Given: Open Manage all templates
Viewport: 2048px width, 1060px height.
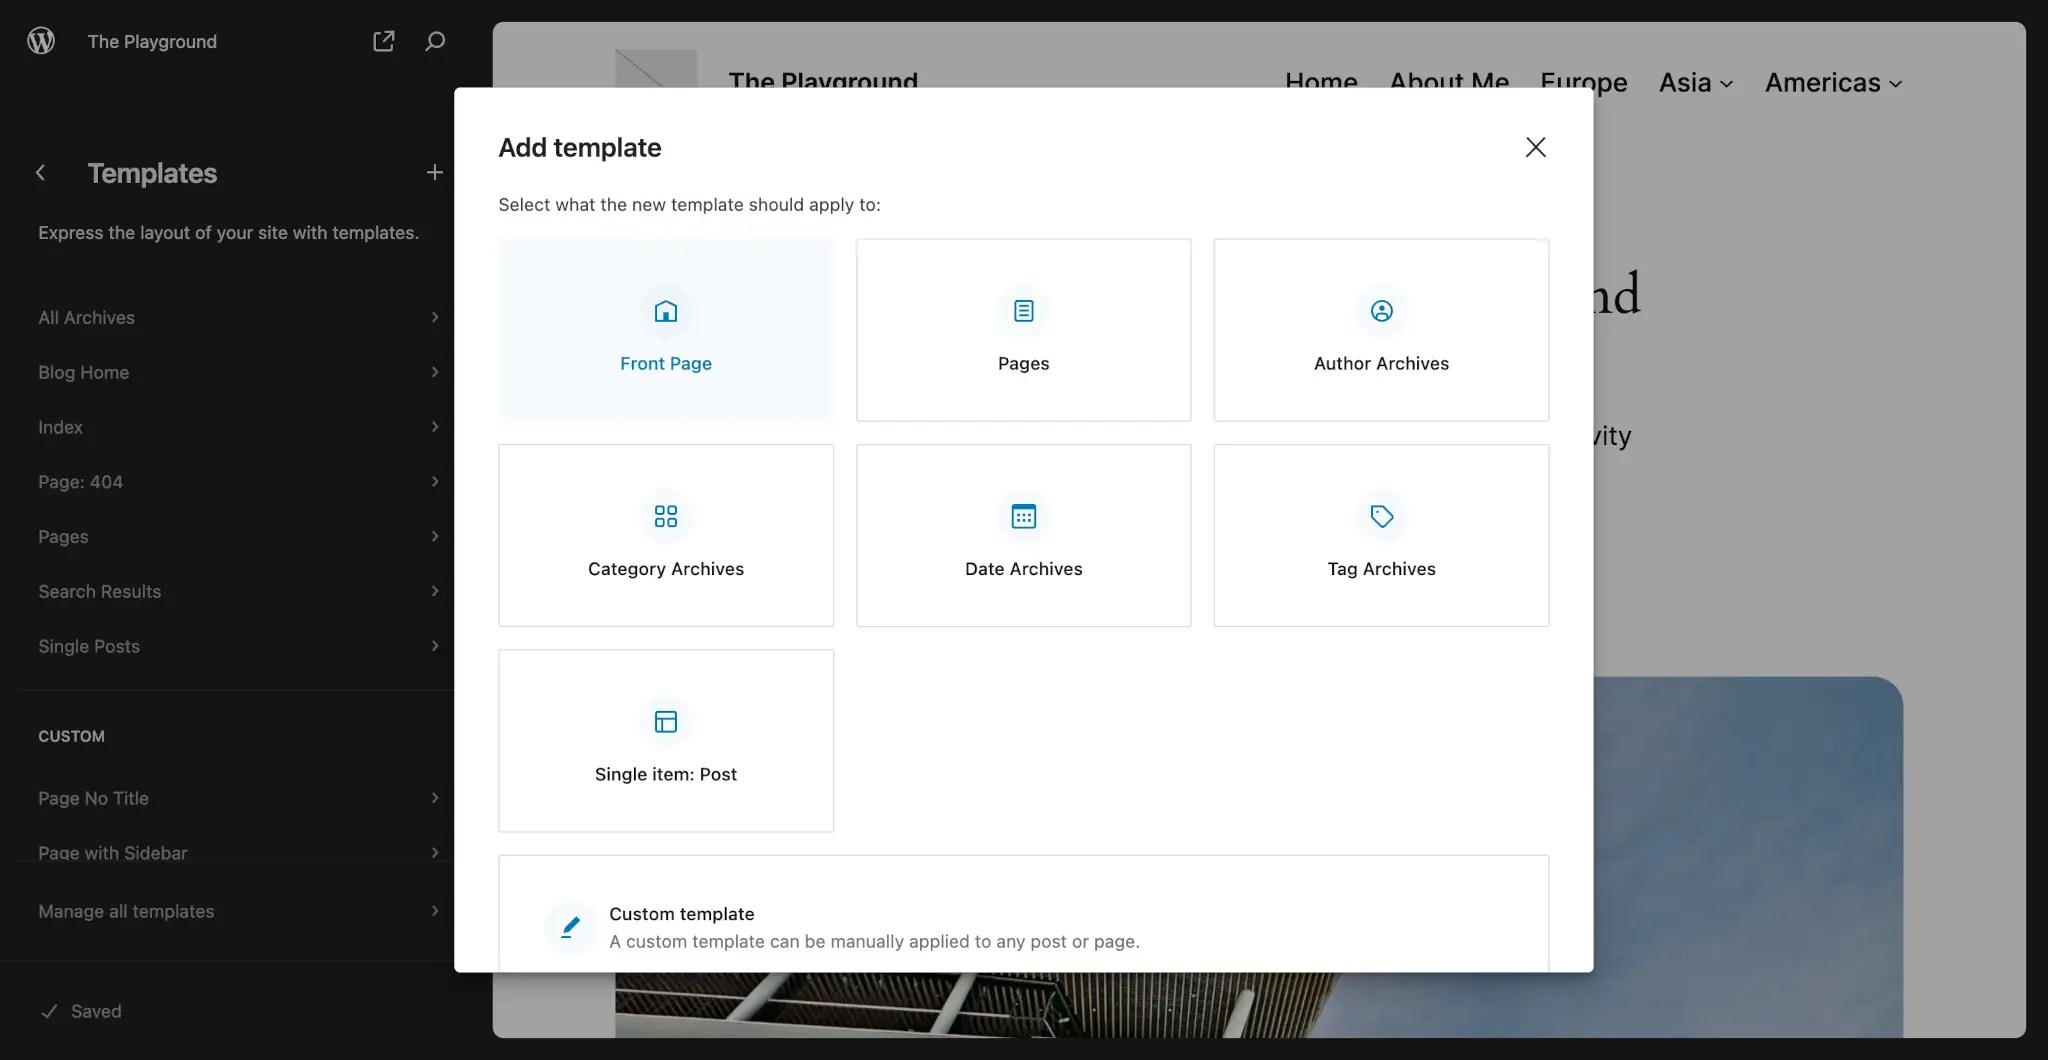Looking at the screenshot, I should click(x=238, y=911).
